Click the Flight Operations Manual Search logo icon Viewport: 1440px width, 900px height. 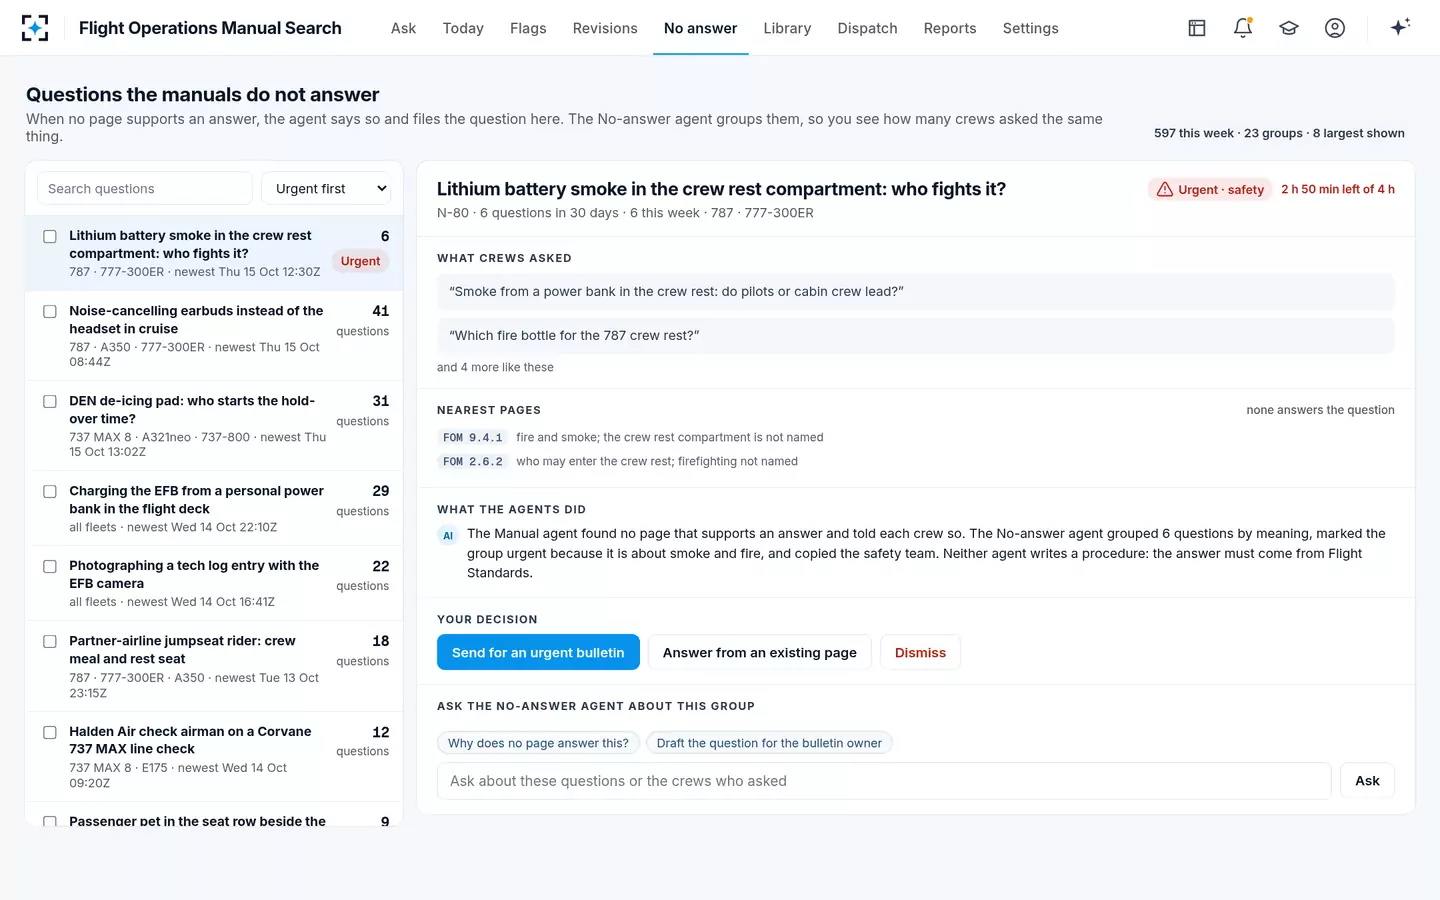coord(35,28)
